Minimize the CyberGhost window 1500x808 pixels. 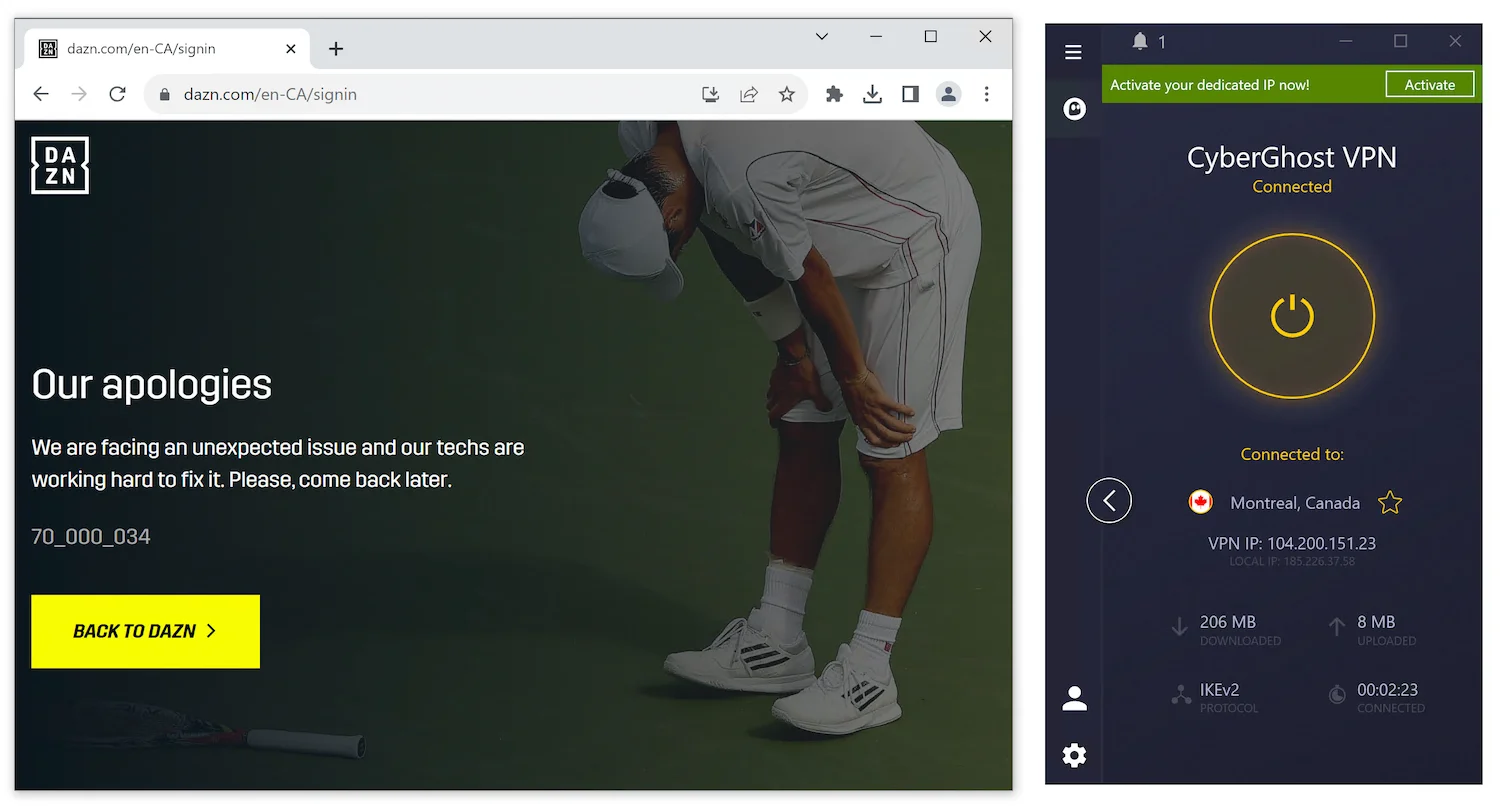point(1345,41)
